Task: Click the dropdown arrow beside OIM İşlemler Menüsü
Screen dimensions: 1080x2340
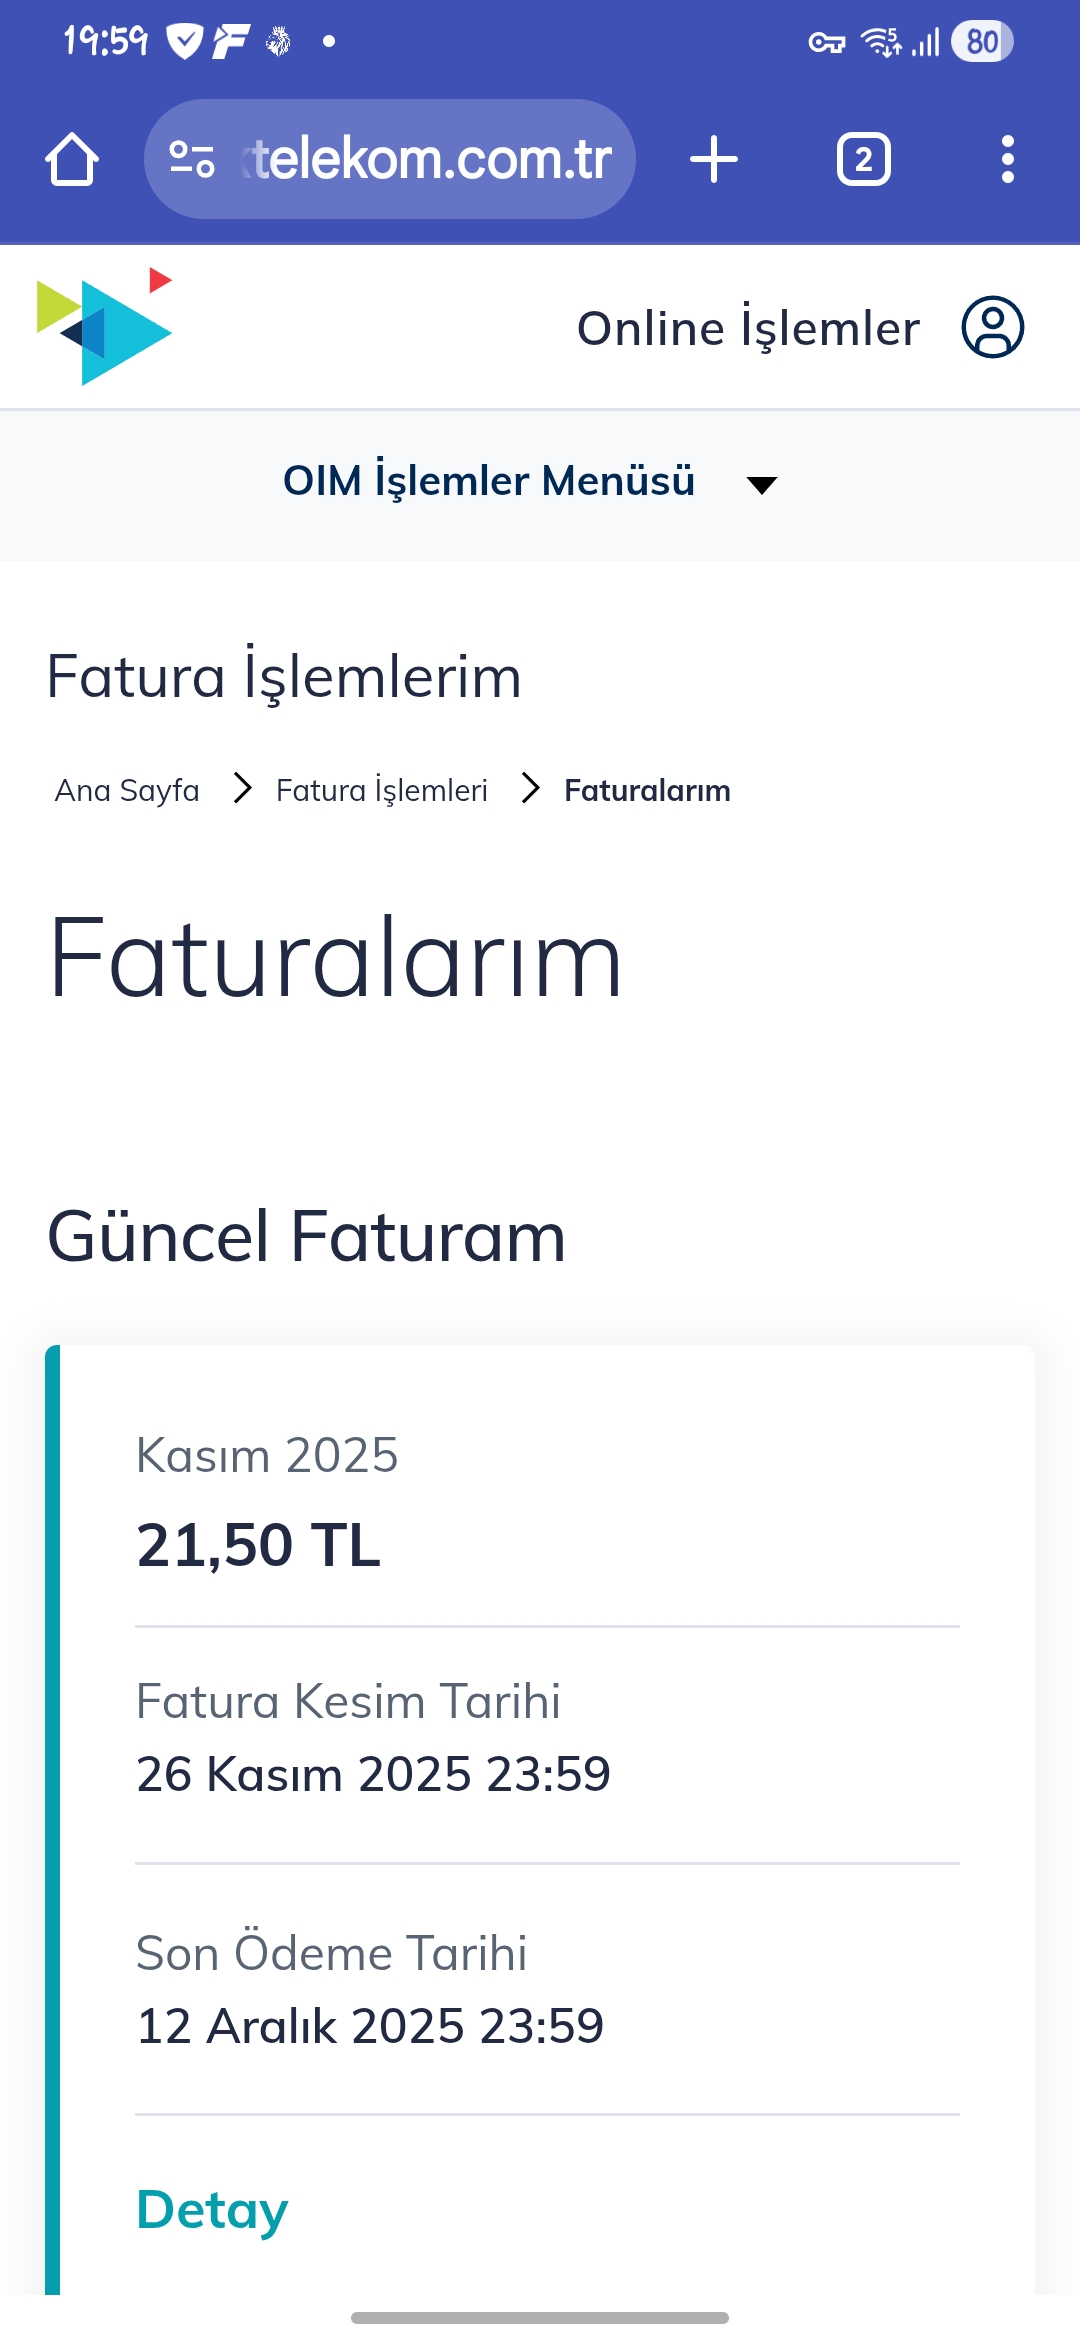Action: (x=762, y=485)
